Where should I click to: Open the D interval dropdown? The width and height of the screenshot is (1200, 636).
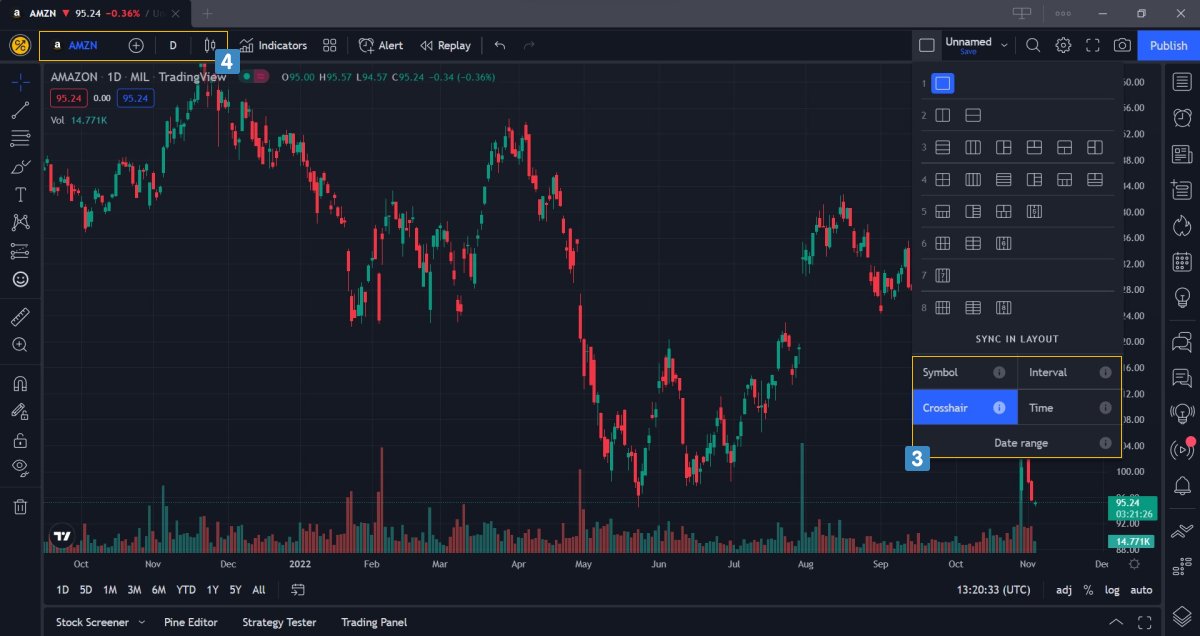[173, 46]
